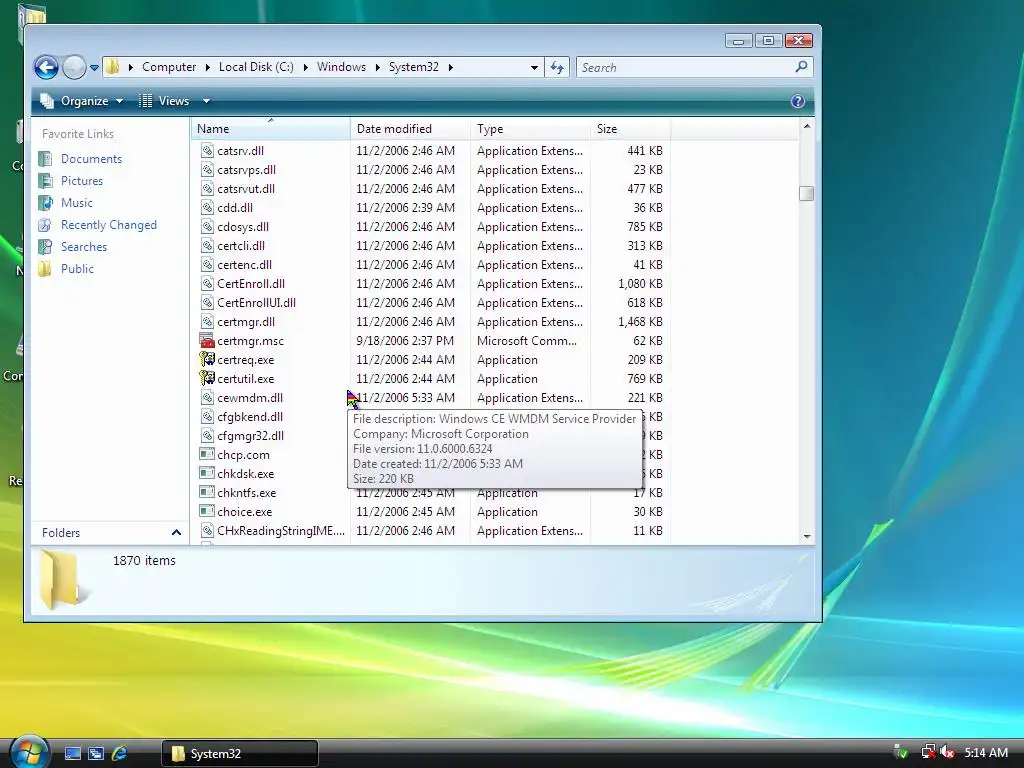
Task: Select the CertEnrollUI.dll file icon
Action: (x=207, y=302)
